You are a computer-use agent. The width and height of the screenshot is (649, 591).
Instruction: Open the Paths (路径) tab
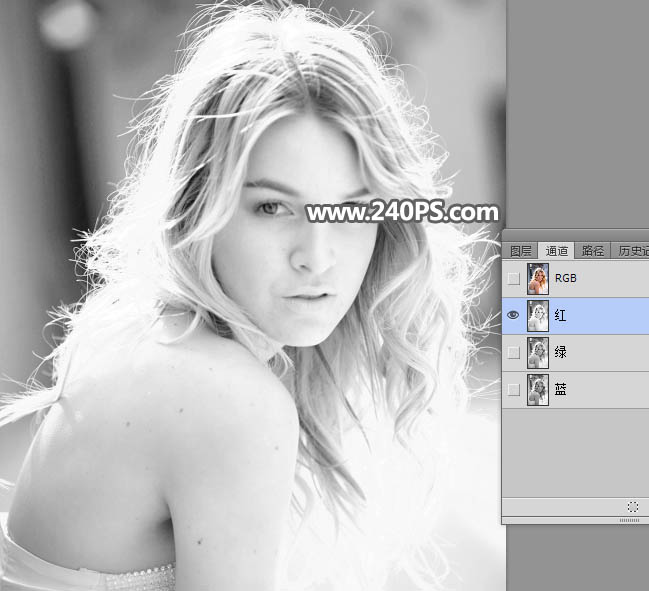pos(593,251)
